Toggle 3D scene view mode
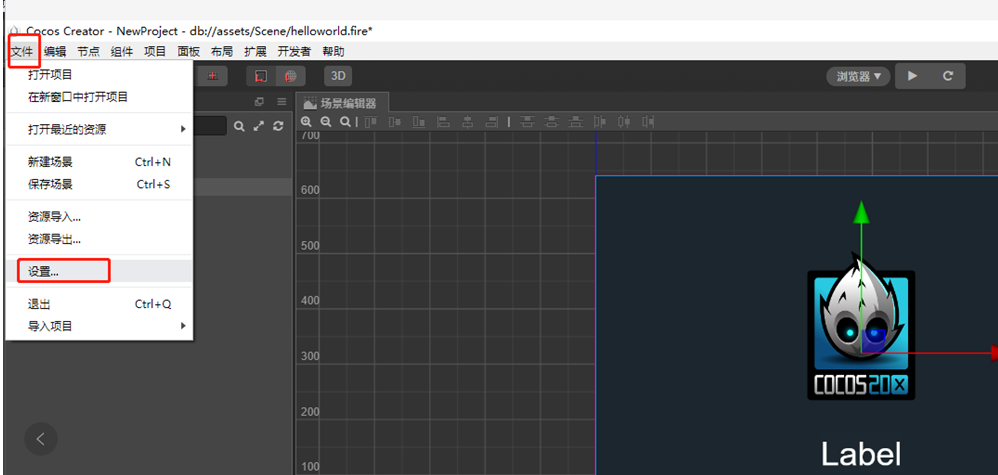This screenshot has height=475, width=998. (338, 76)
